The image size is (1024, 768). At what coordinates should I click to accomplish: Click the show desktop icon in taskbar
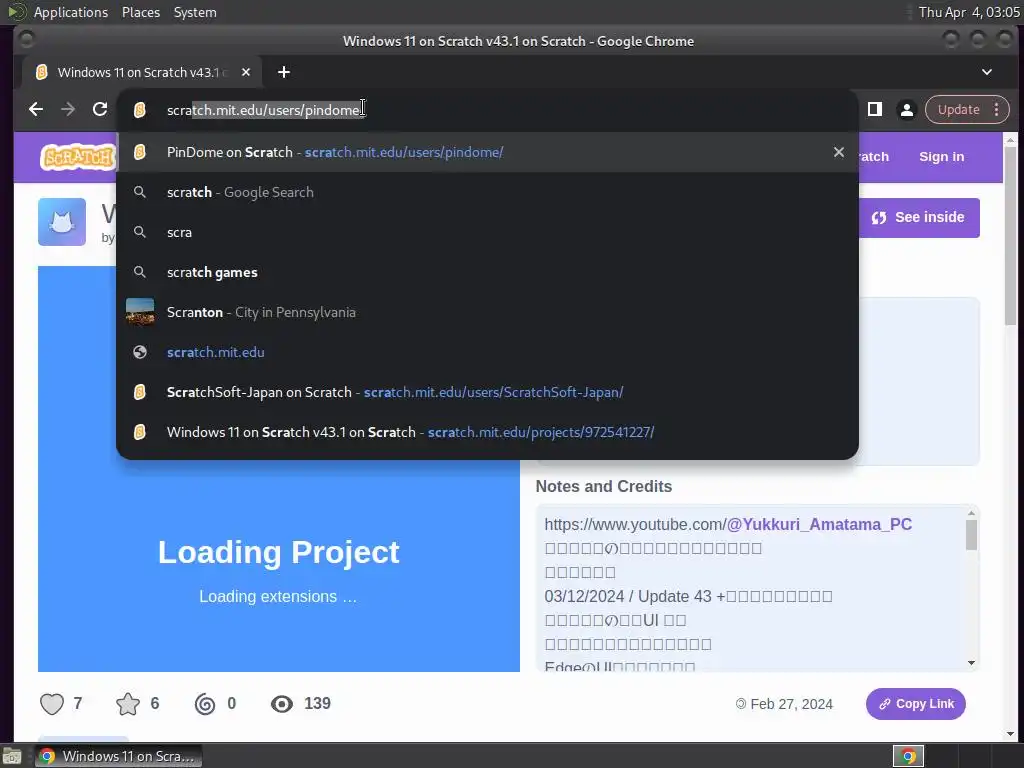[12, 756]
